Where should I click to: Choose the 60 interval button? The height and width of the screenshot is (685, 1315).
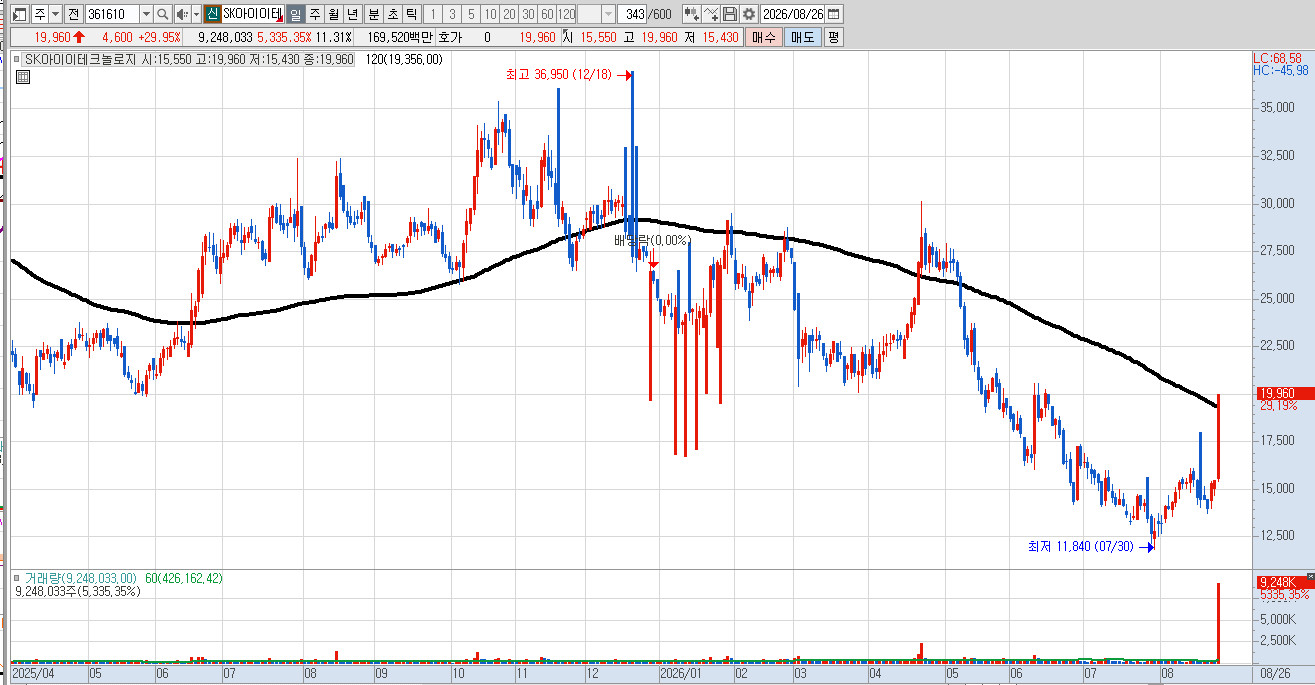coord(547,14)
